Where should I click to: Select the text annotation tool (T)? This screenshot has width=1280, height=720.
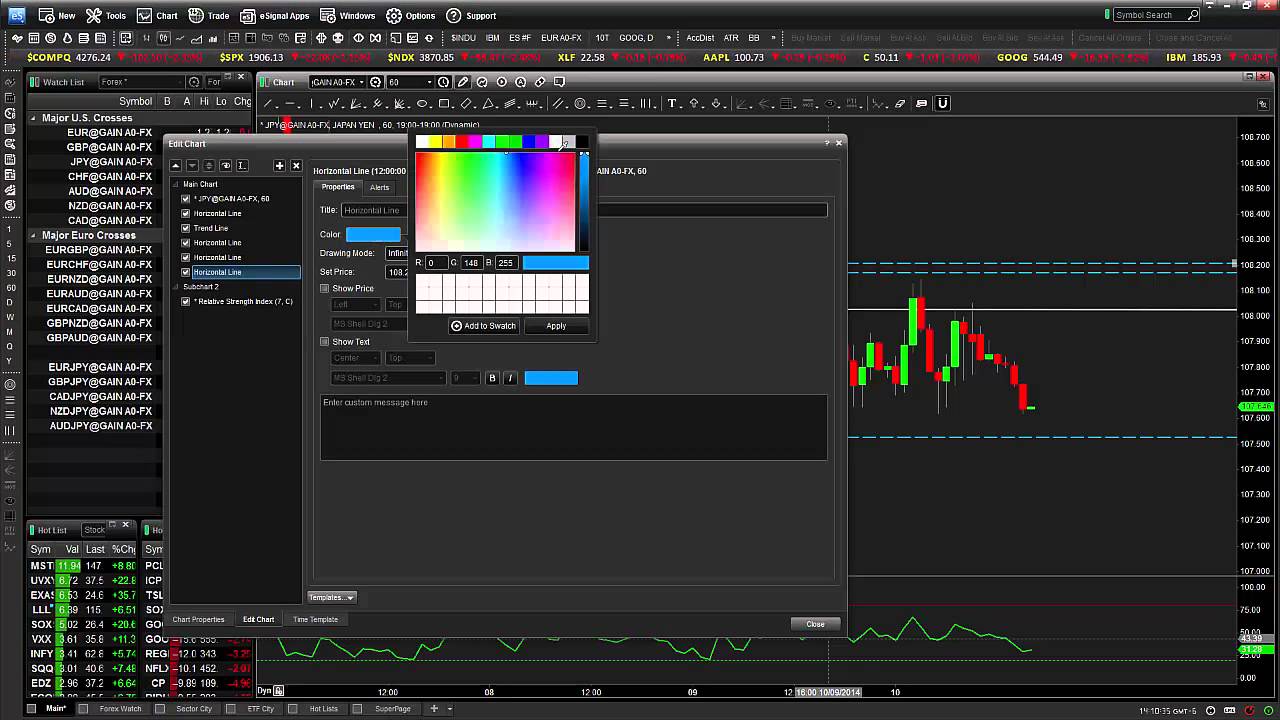coord(672,104)
